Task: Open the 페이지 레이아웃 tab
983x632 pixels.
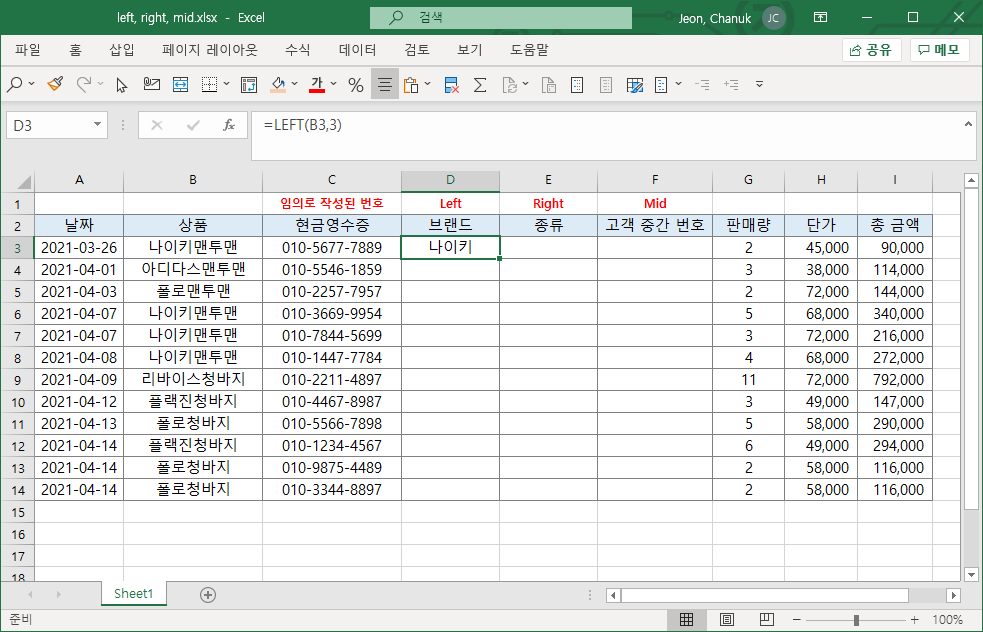Action: pyautogui.click(x=209, y=50)
